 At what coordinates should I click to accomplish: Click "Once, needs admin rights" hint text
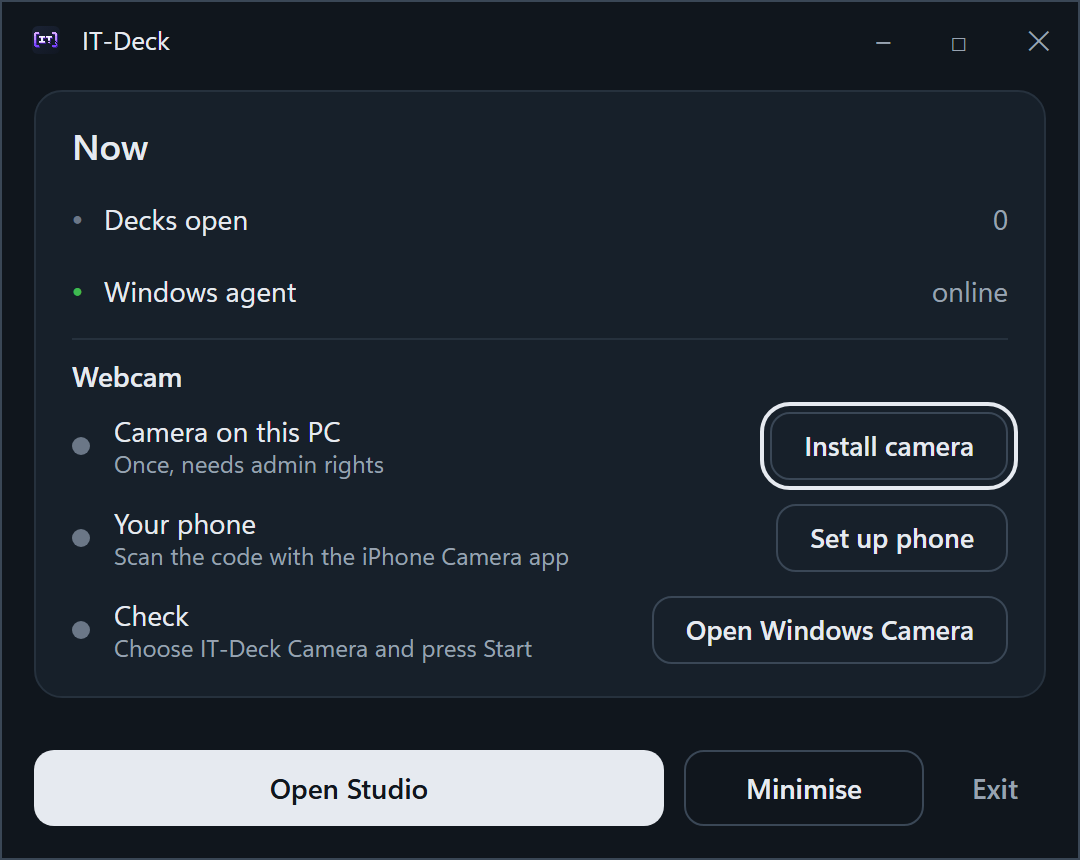(249, 465)
